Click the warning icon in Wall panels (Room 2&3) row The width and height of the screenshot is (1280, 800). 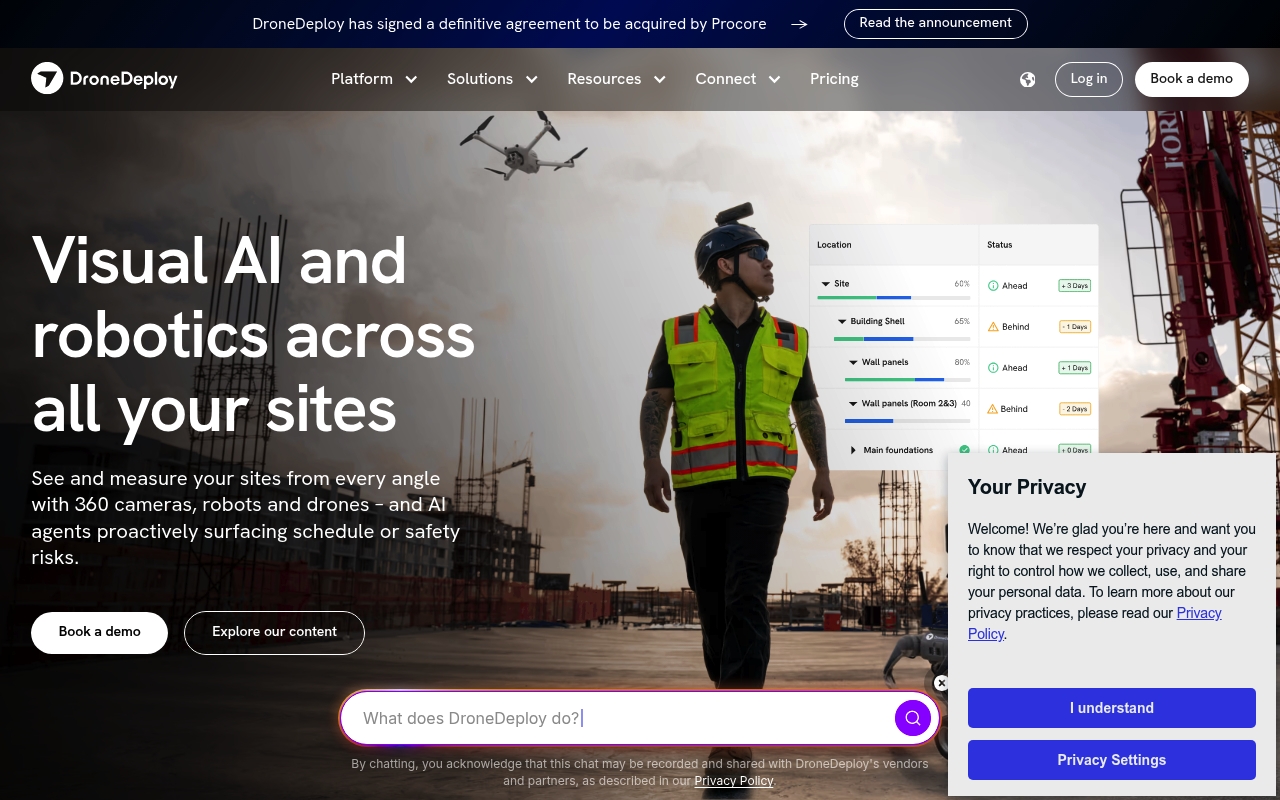pyautogui.click(x=993, y=408)
